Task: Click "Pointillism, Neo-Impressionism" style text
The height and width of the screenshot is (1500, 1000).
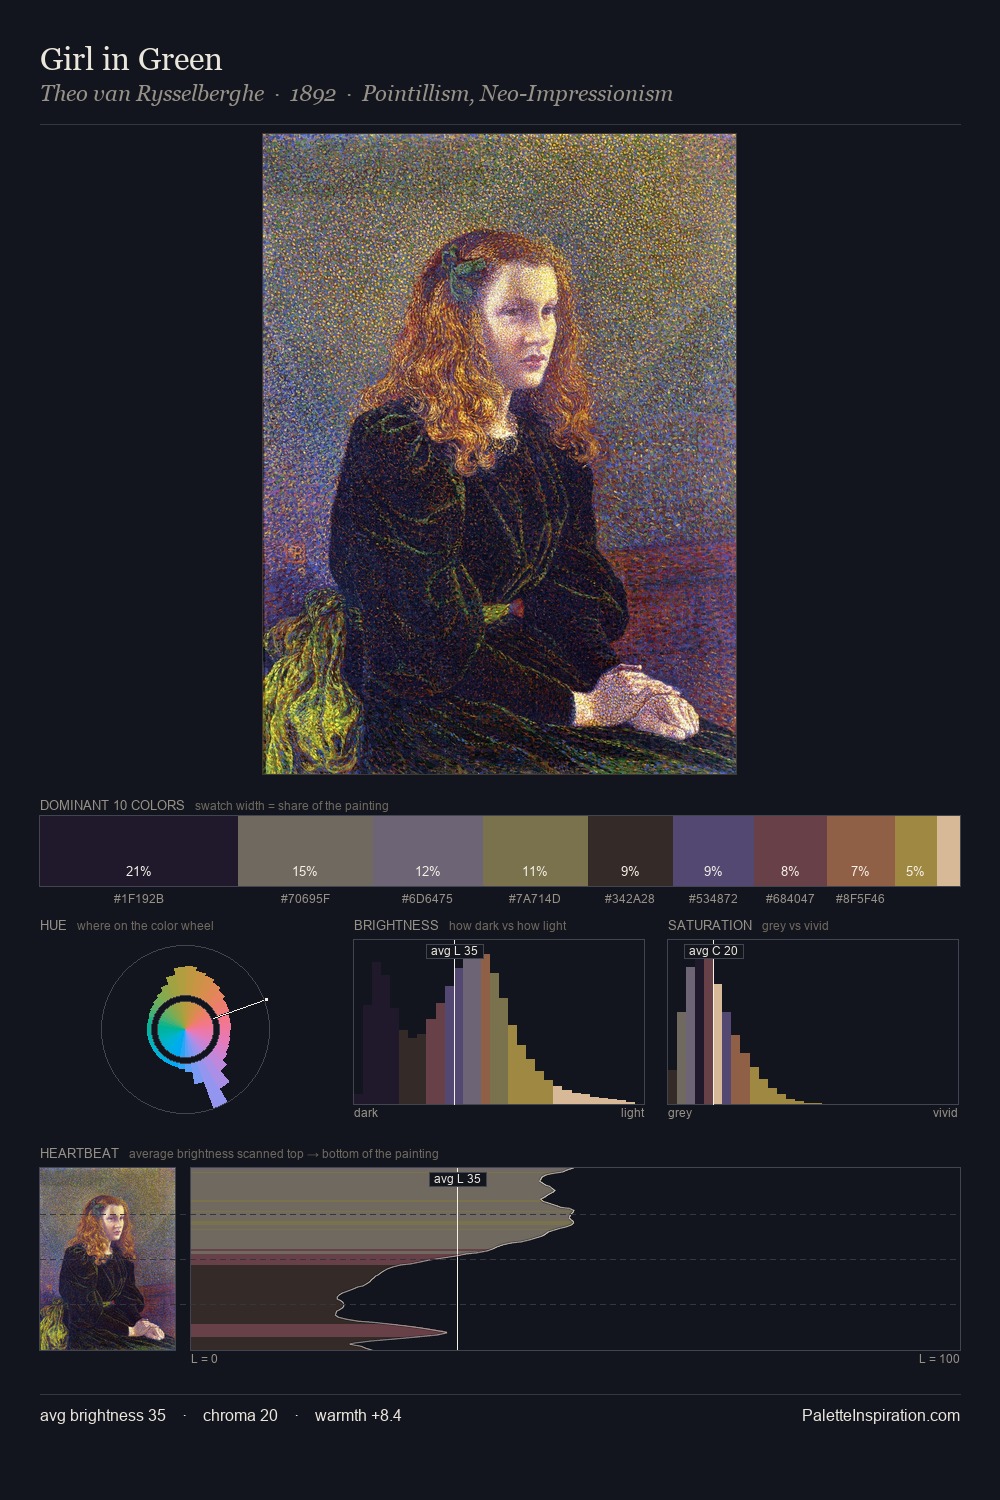Action: tap(517, 94)
